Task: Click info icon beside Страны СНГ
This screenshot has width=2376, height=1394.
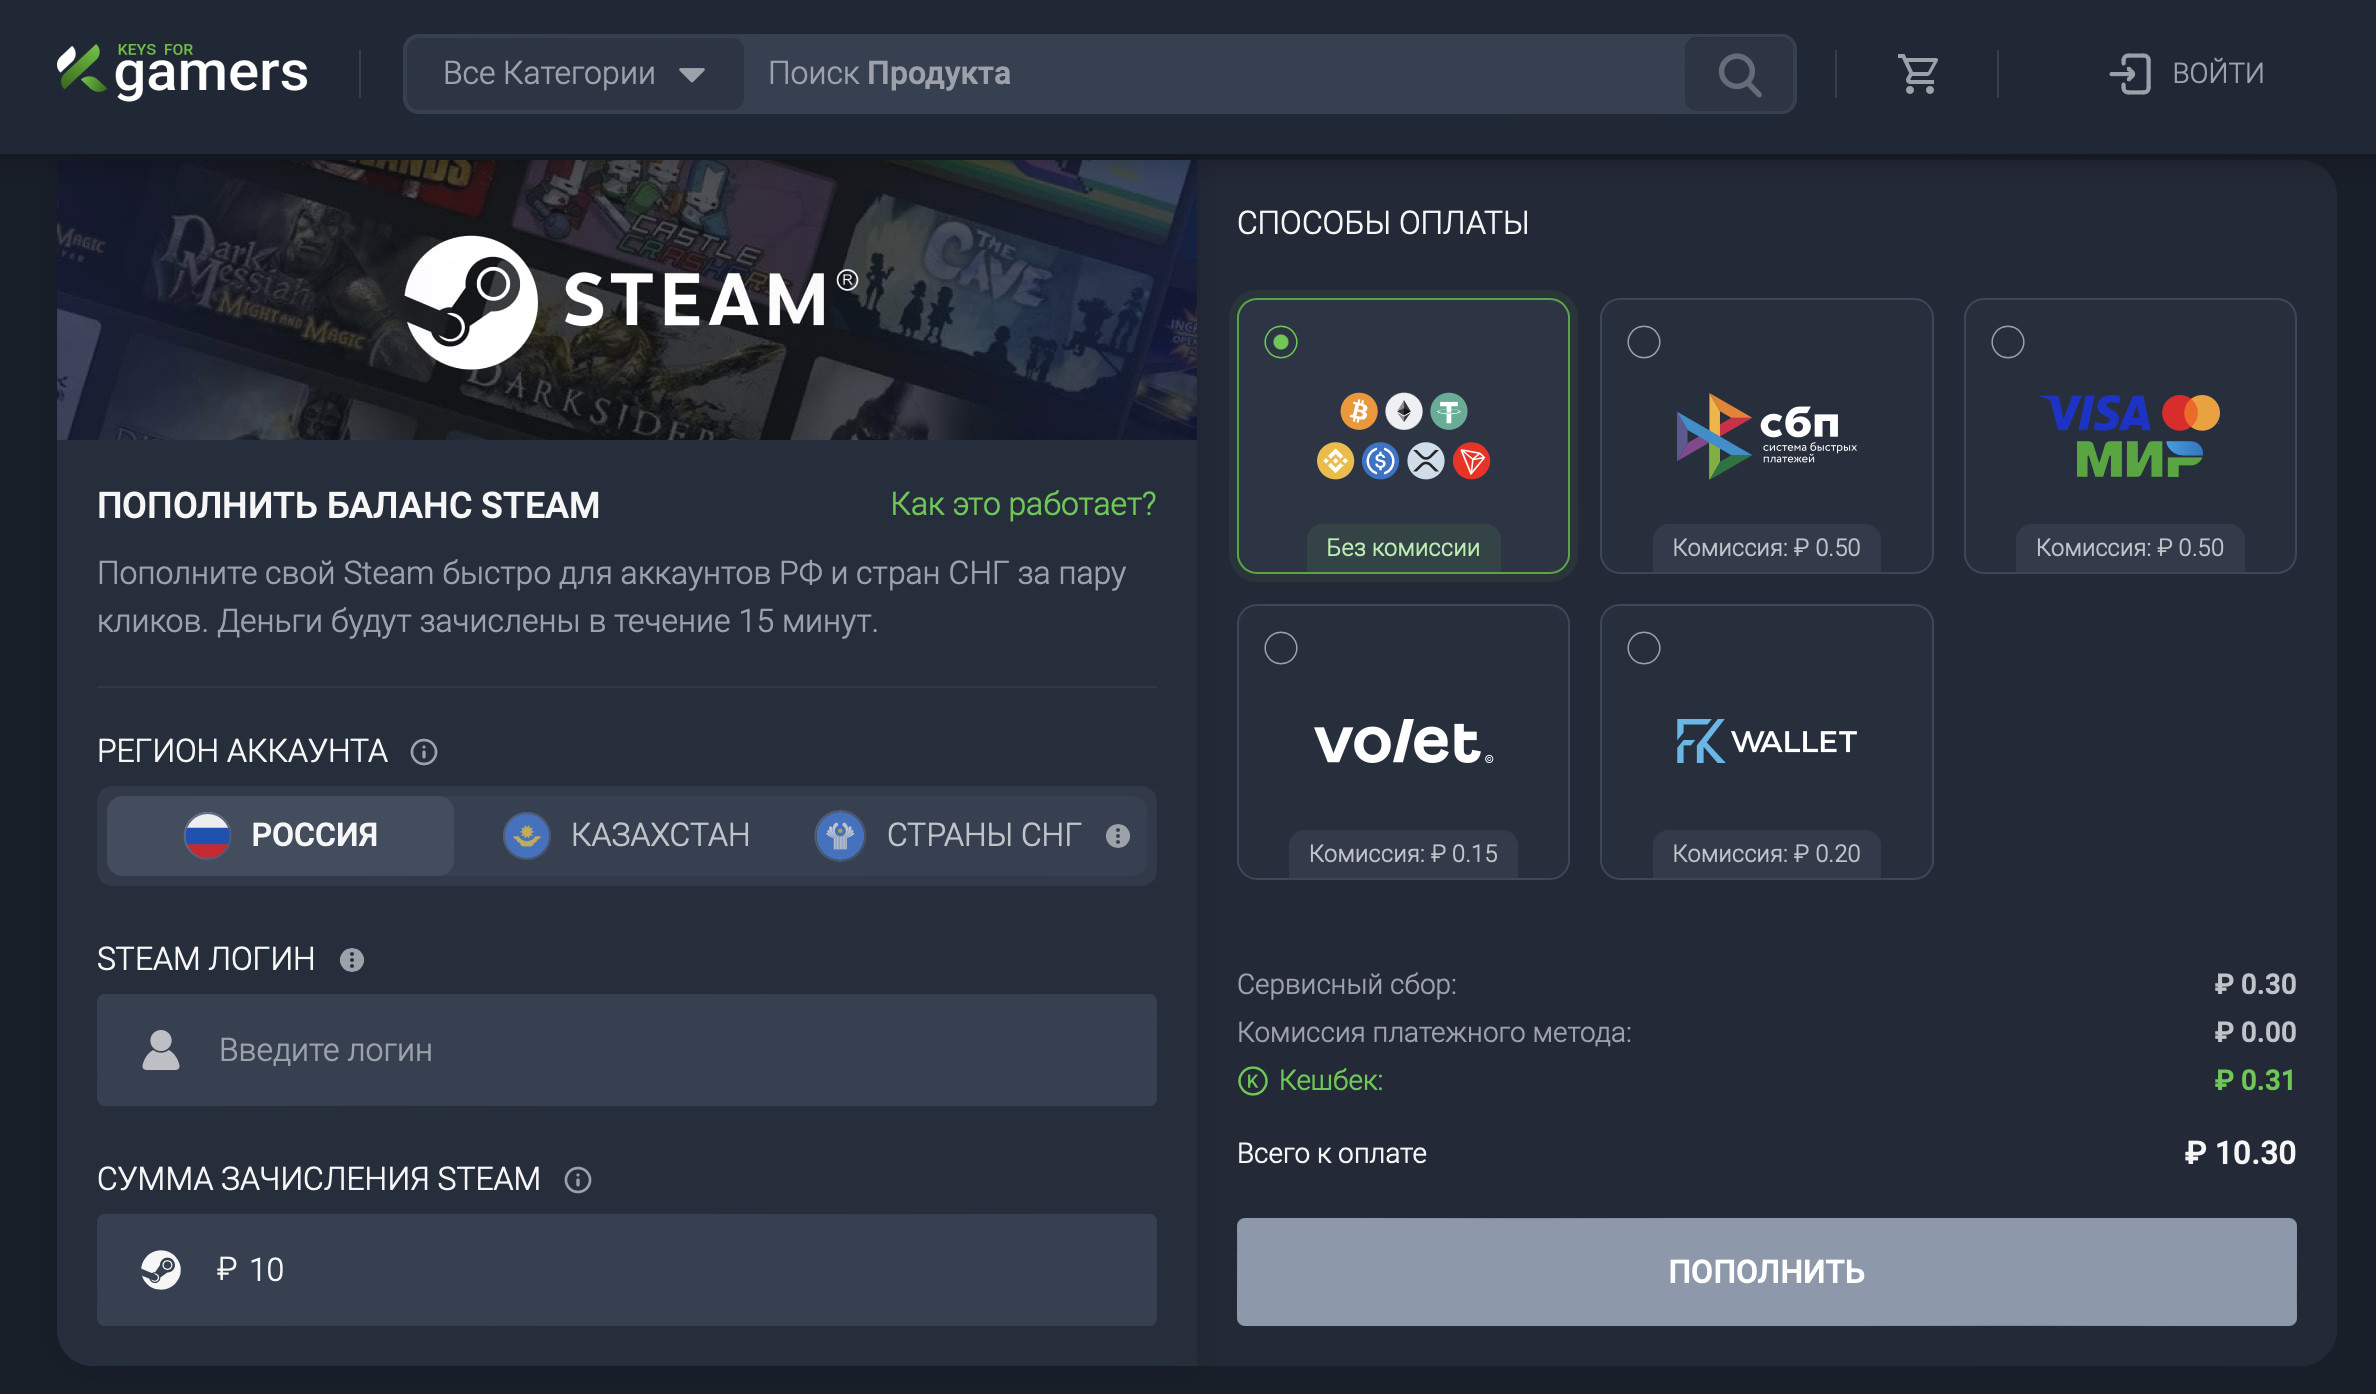Action: (1118, 836)
